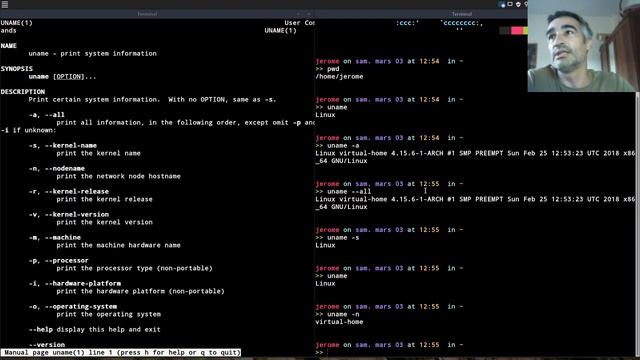Click the '-r, --kernel-release' option

(69, 191)
